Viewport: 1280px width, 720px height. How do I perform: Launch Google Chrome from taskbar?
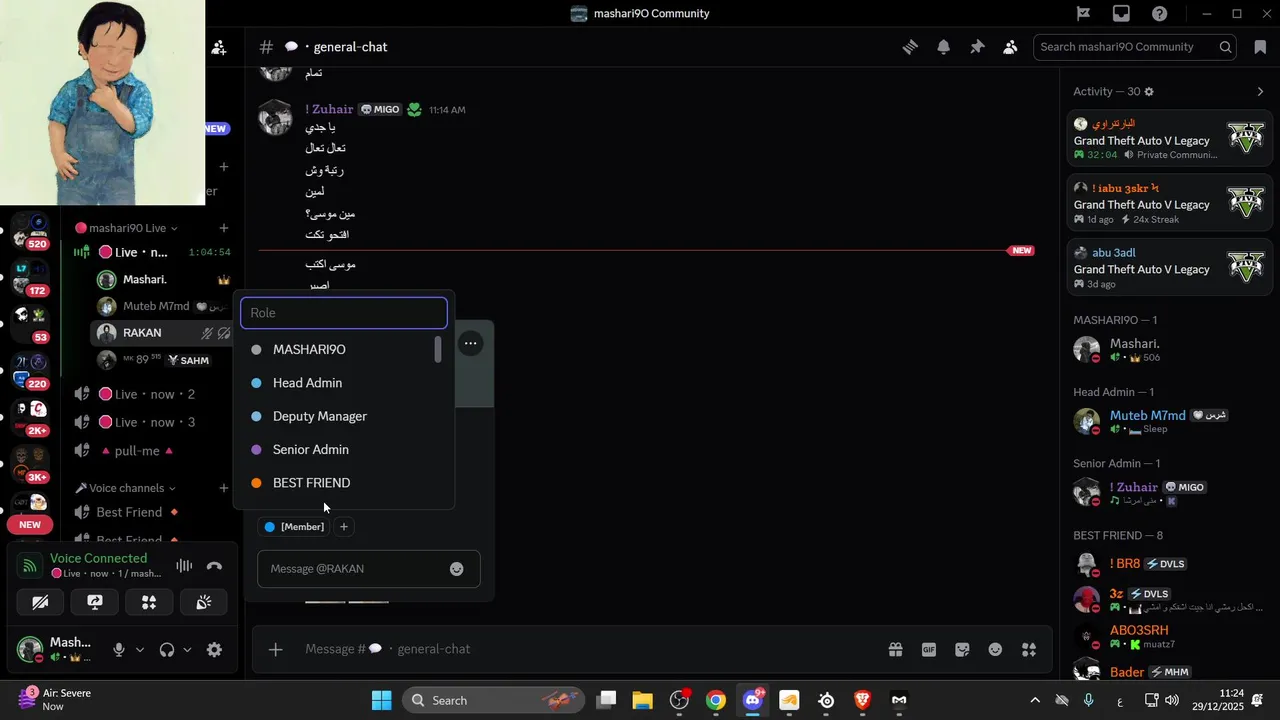tap(716, 700)
